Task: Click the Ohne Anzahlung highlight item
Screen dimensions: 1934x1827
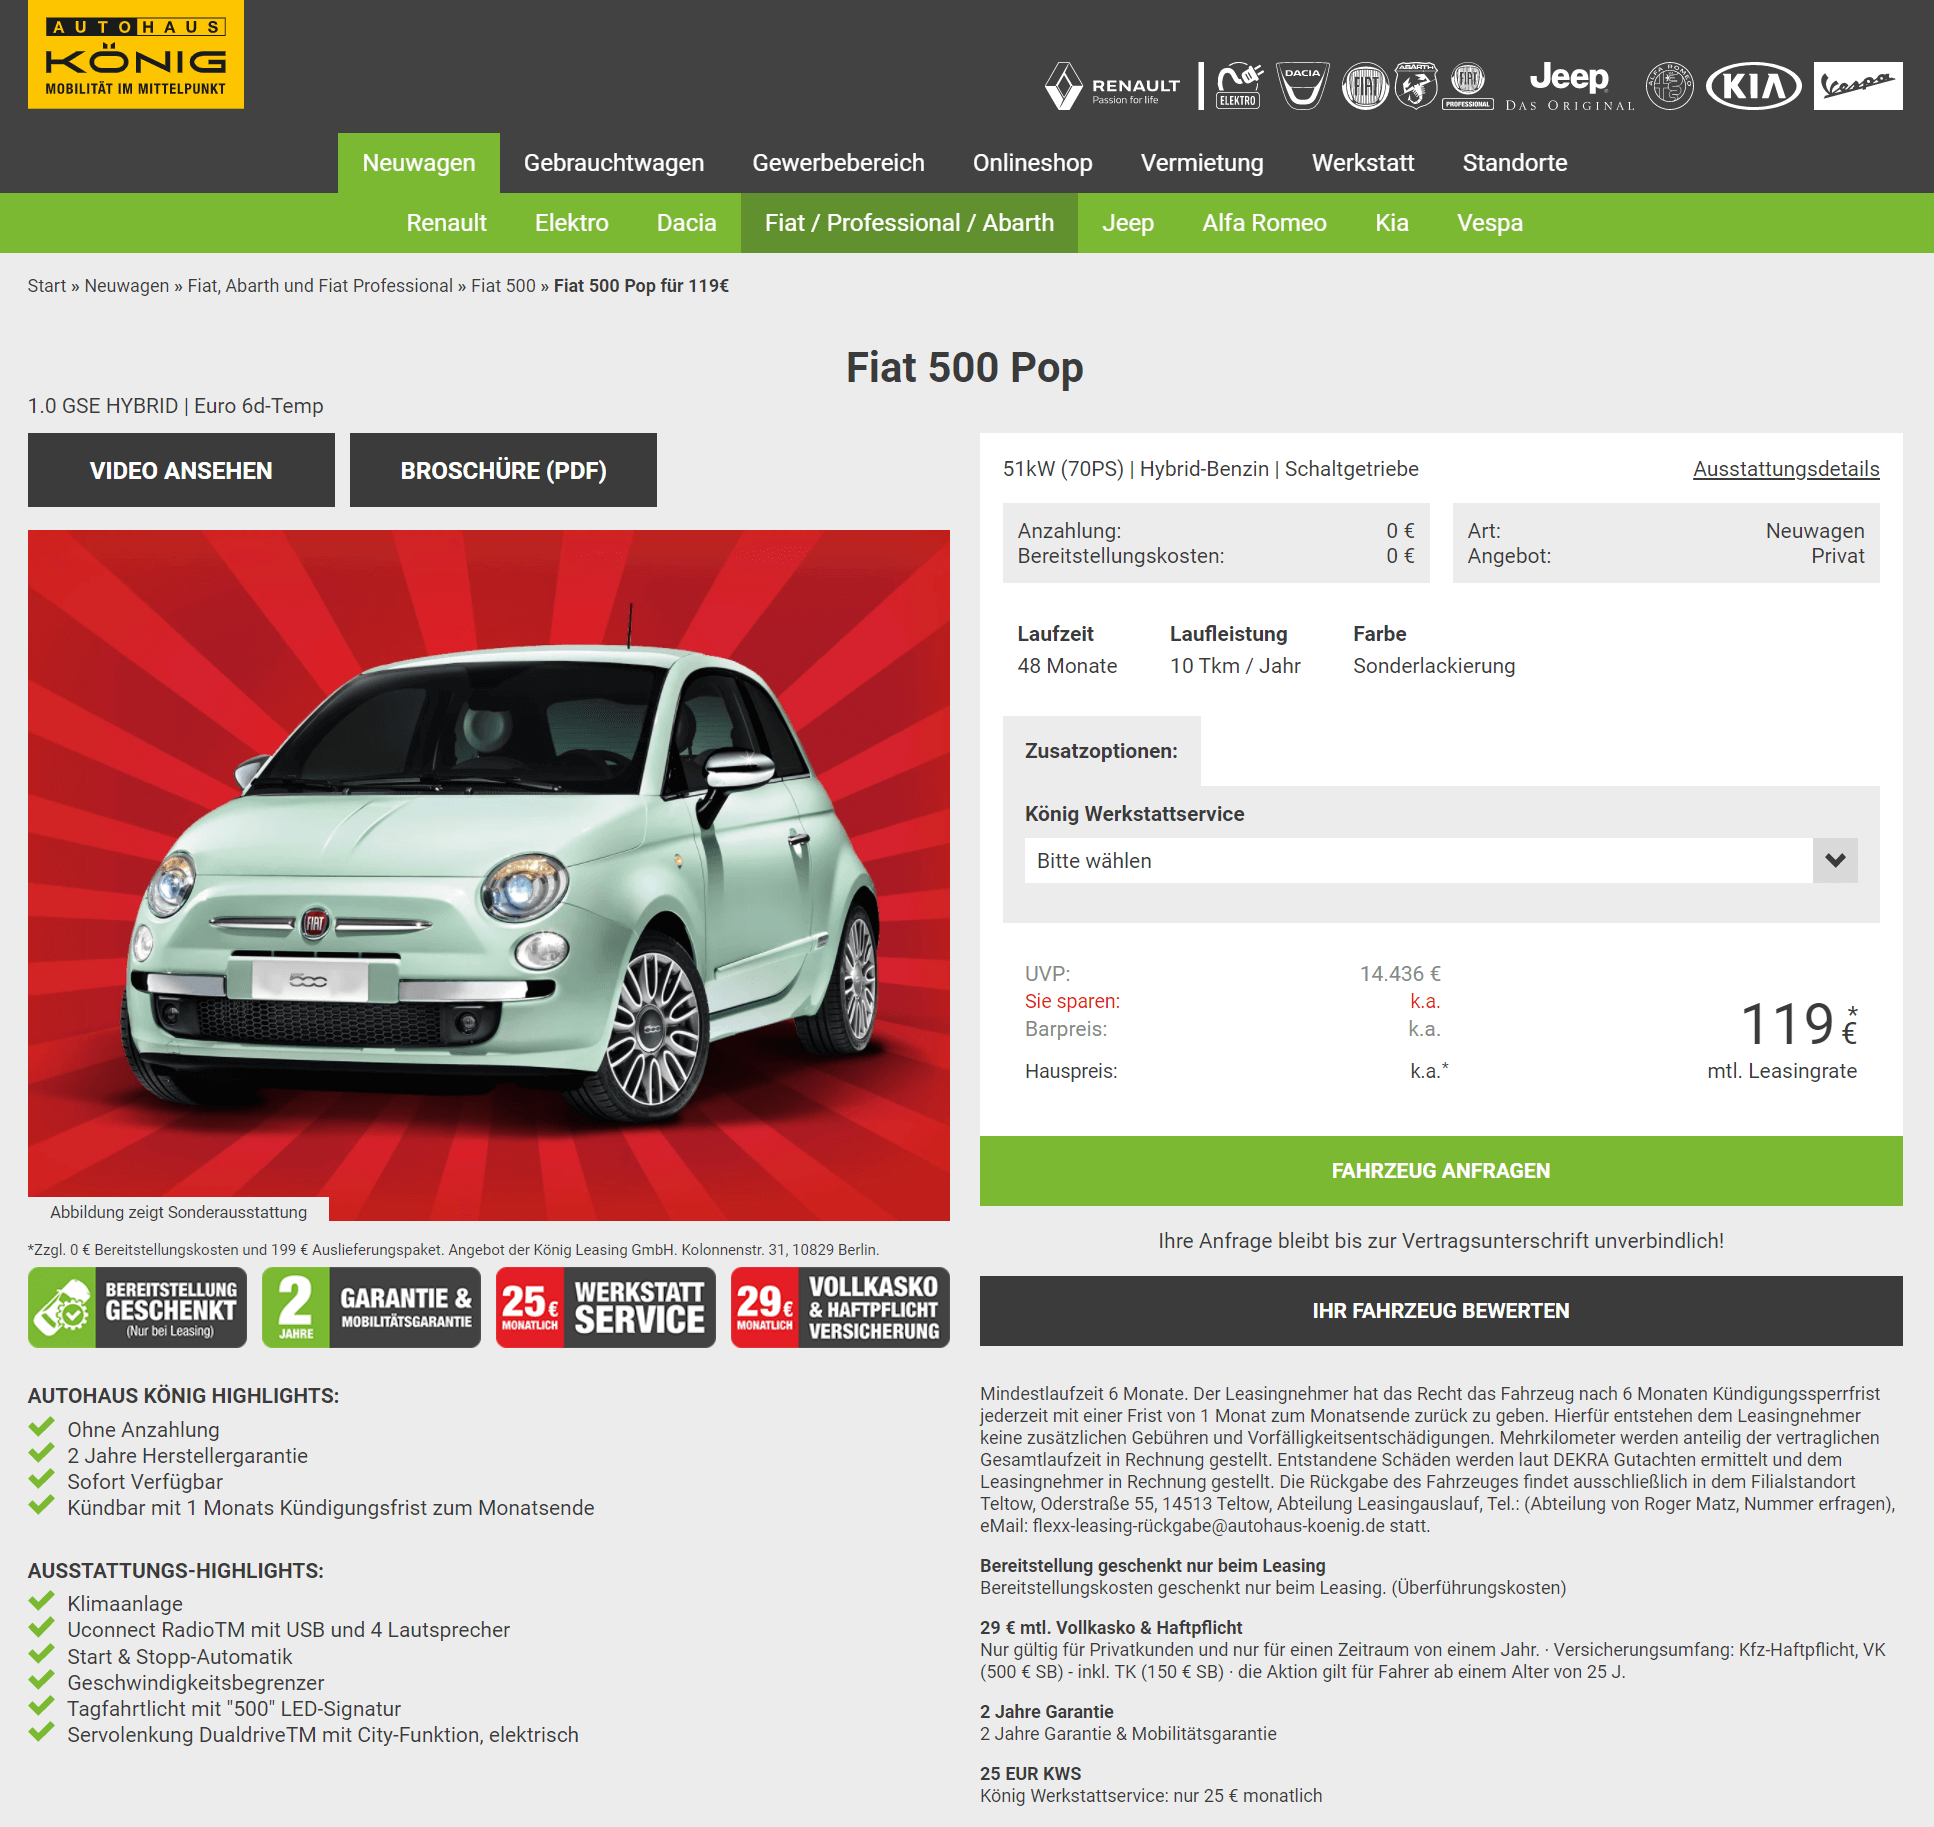Action: click(143, 1430)
